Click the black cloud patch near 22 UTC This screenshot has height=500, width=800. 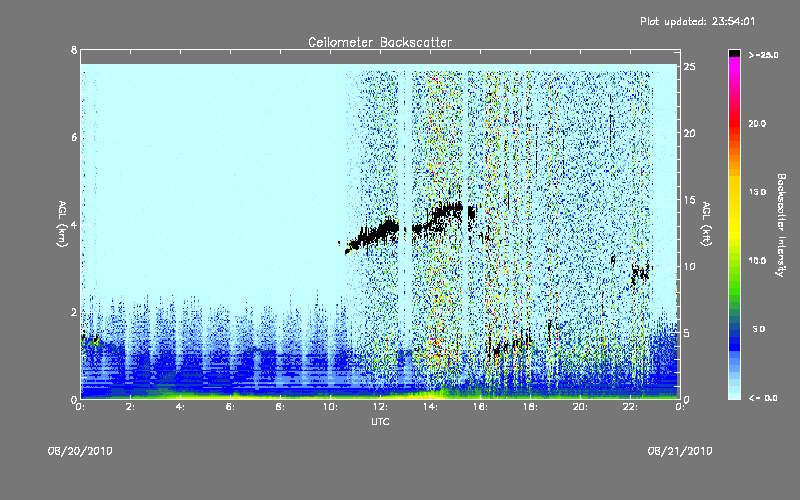tap(641, 274)
